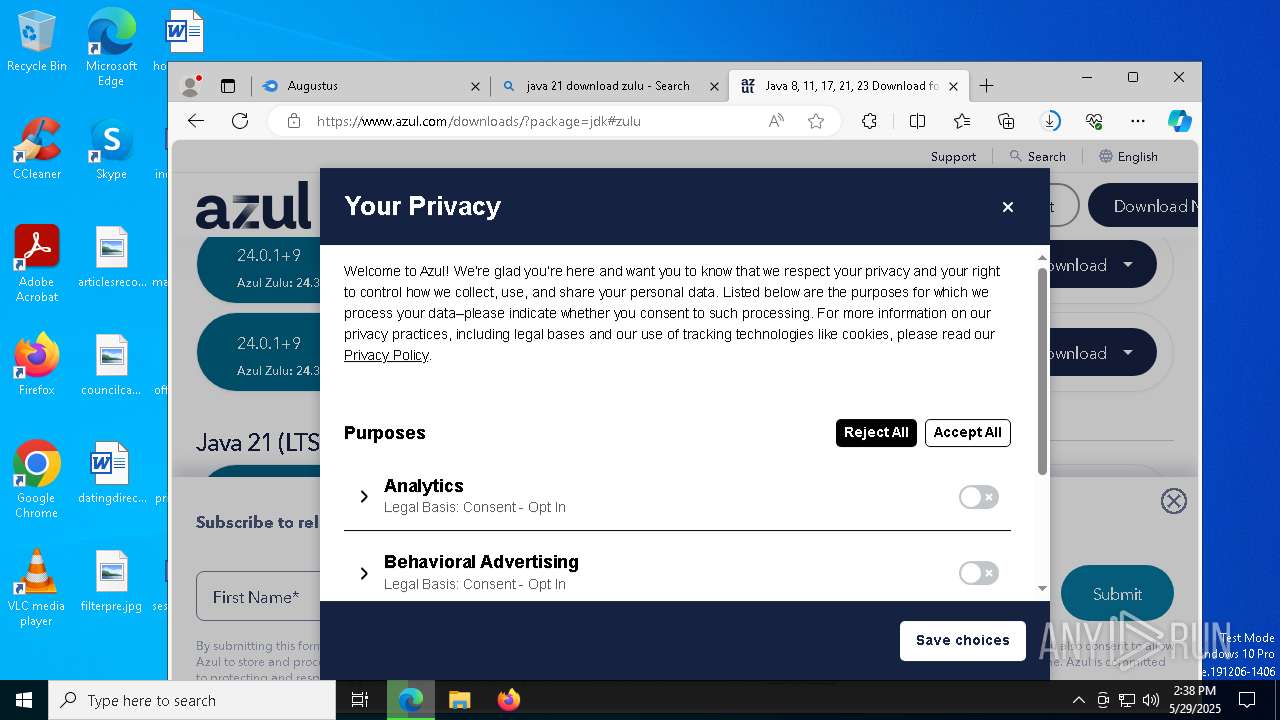Dismiss the subscribe banner with circled X

(x=1174, y=501)
